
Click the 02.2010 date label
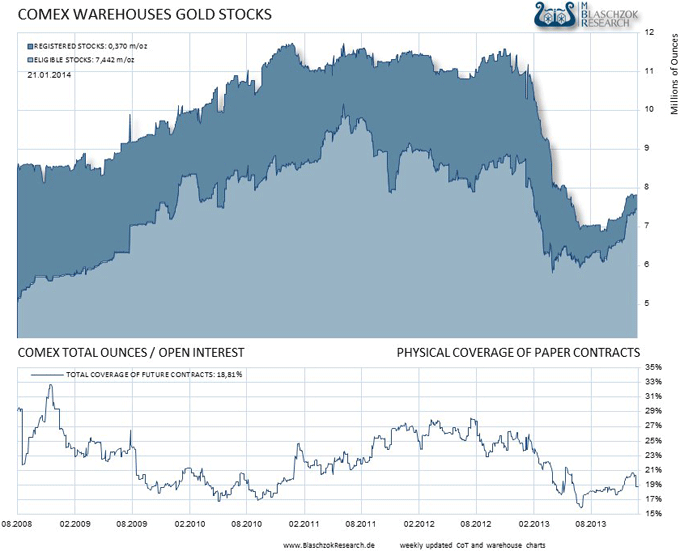pyautogui.click(x=190, y=524)
